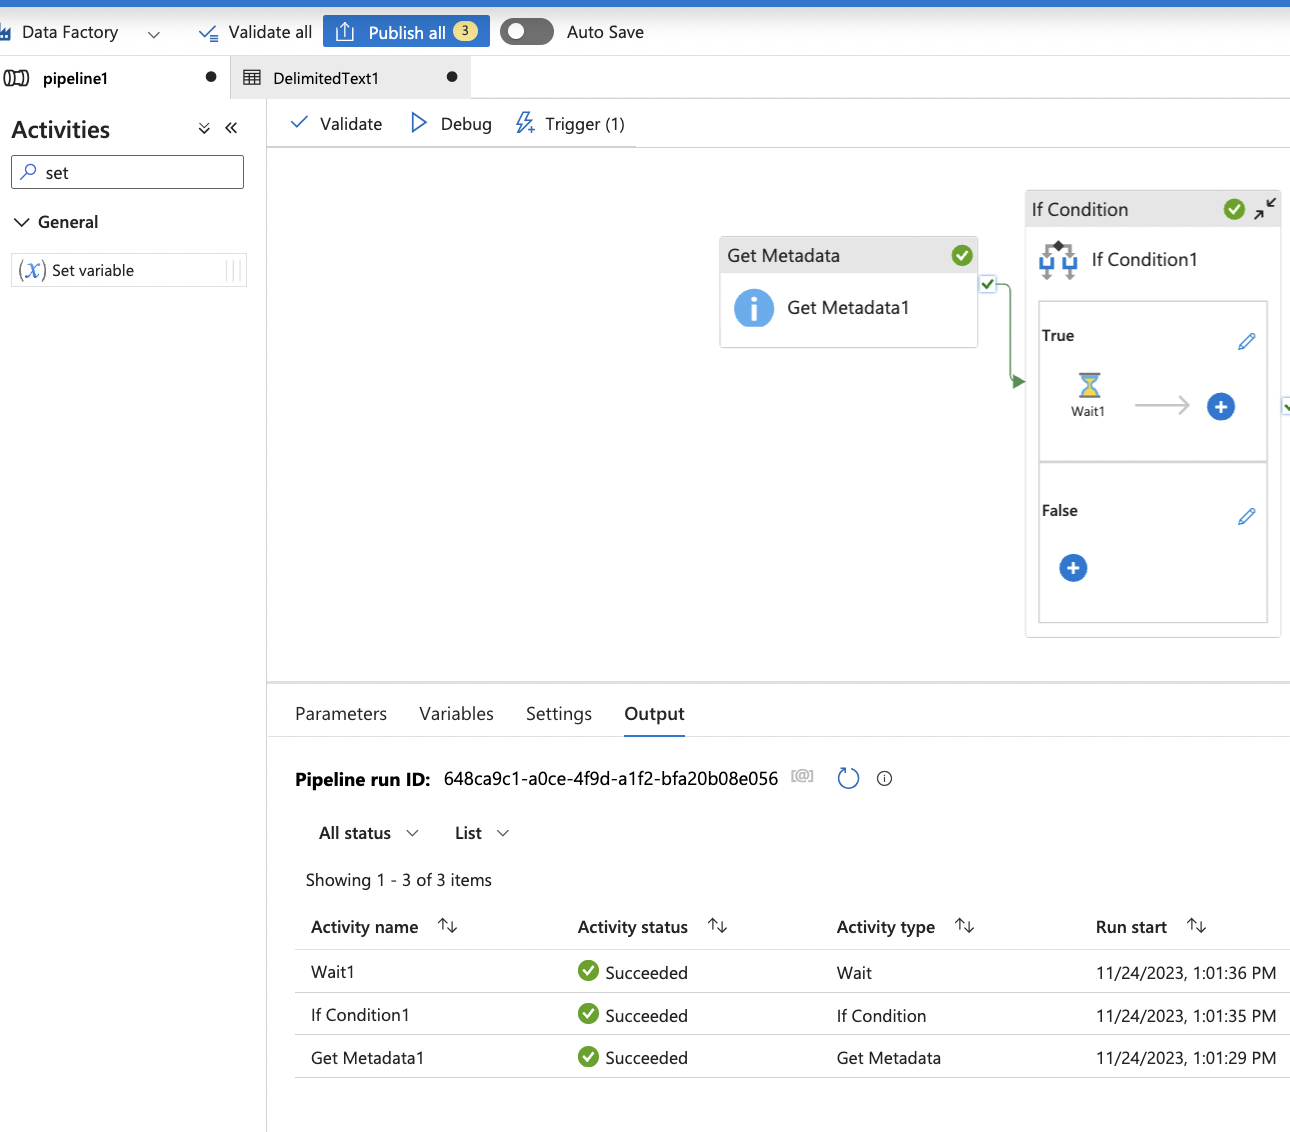Click the unsaved dot on DelimitedText1 tab

(452, 77)
